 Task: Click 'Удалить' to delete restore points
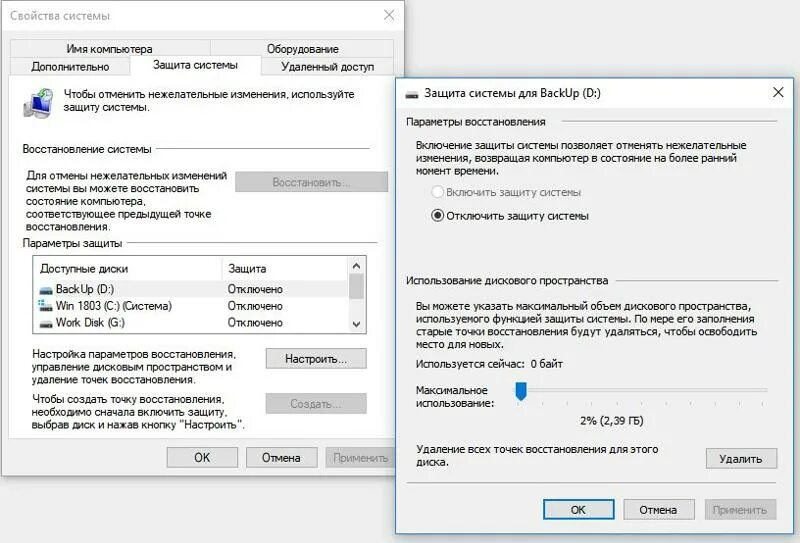tap(741, 458)
